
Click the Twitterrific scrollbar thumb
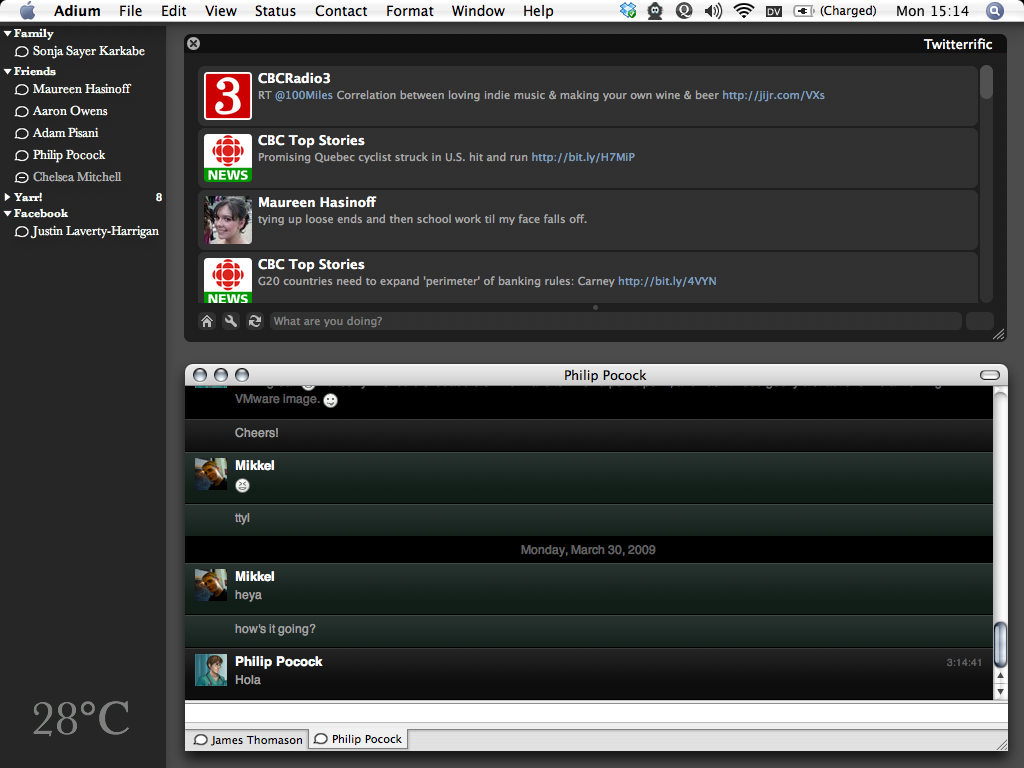point(986,83)
